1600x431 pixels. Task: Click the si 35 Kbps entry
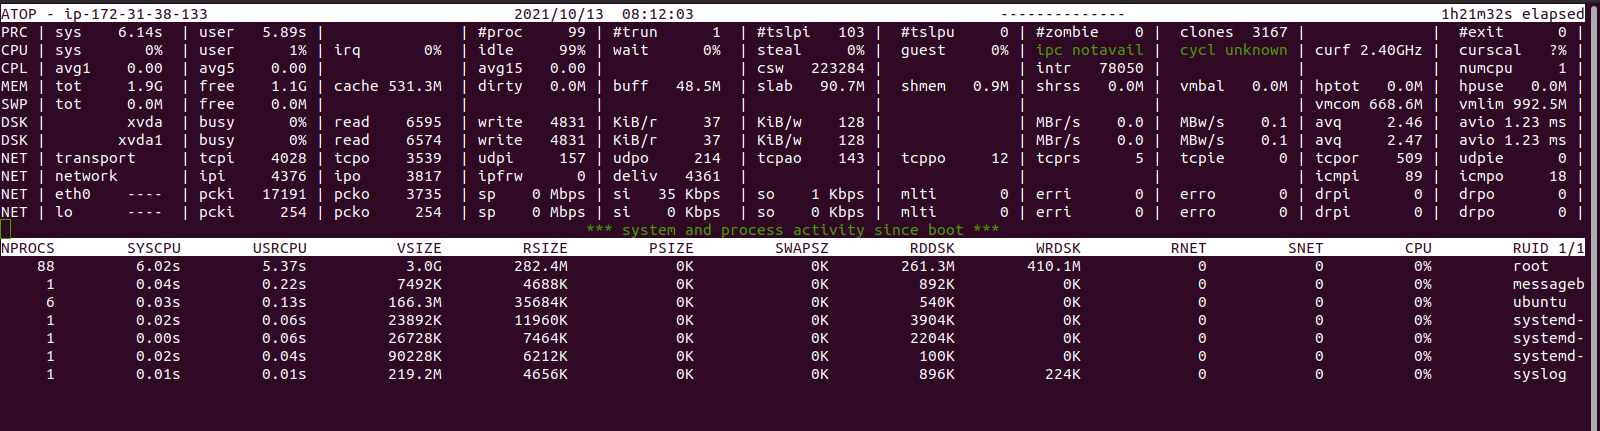[x=667, y=194]
